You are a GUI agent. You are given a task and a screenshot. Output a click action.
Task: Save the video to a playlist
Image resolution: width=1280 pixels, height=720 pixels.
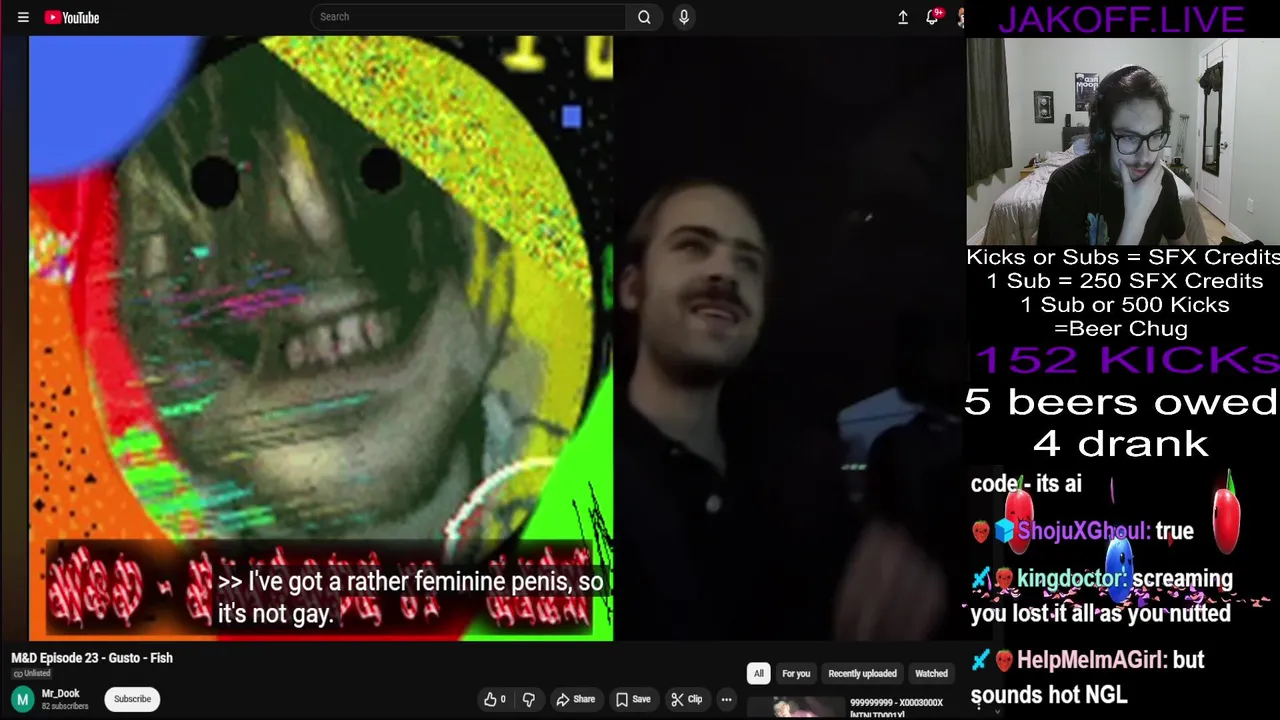(x=633, y=699)
